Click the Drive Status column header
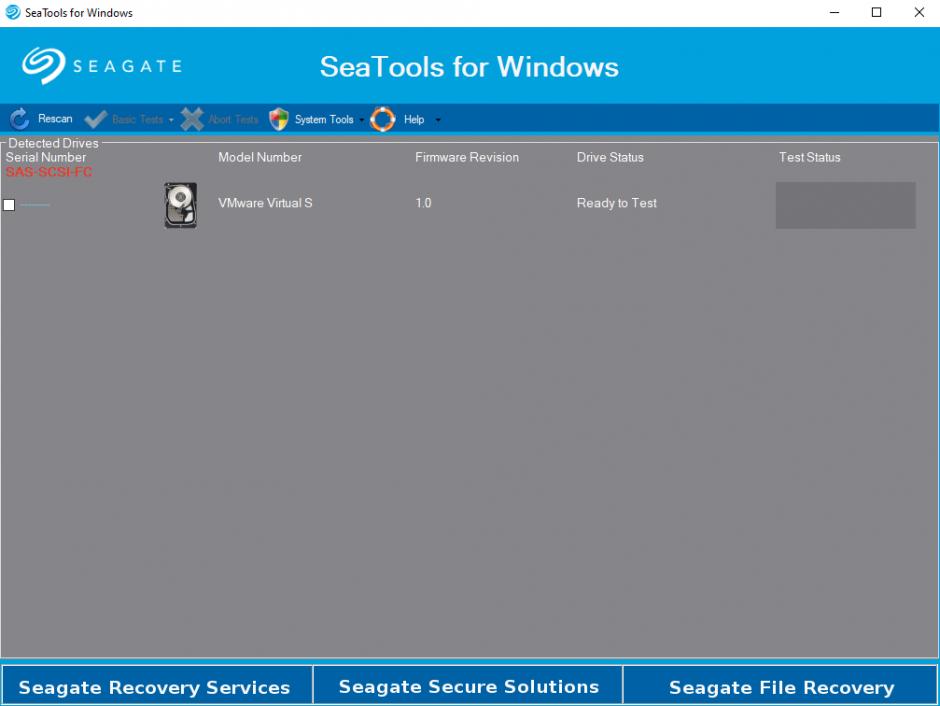 click(x=610, y=157)
